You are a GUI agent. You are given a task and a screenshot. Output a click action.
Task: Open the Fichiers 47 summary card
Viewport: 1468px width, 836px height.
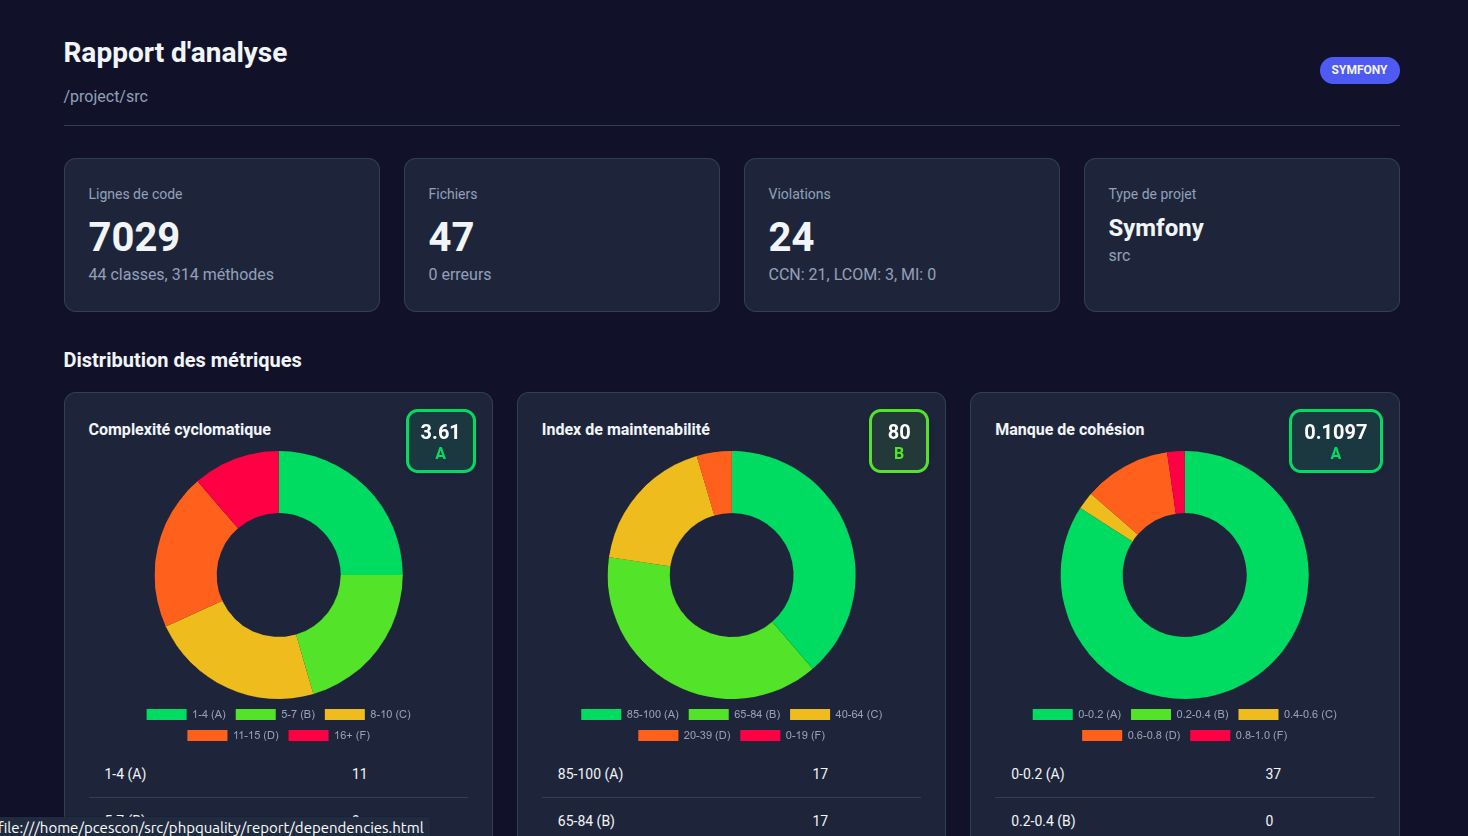561,235
